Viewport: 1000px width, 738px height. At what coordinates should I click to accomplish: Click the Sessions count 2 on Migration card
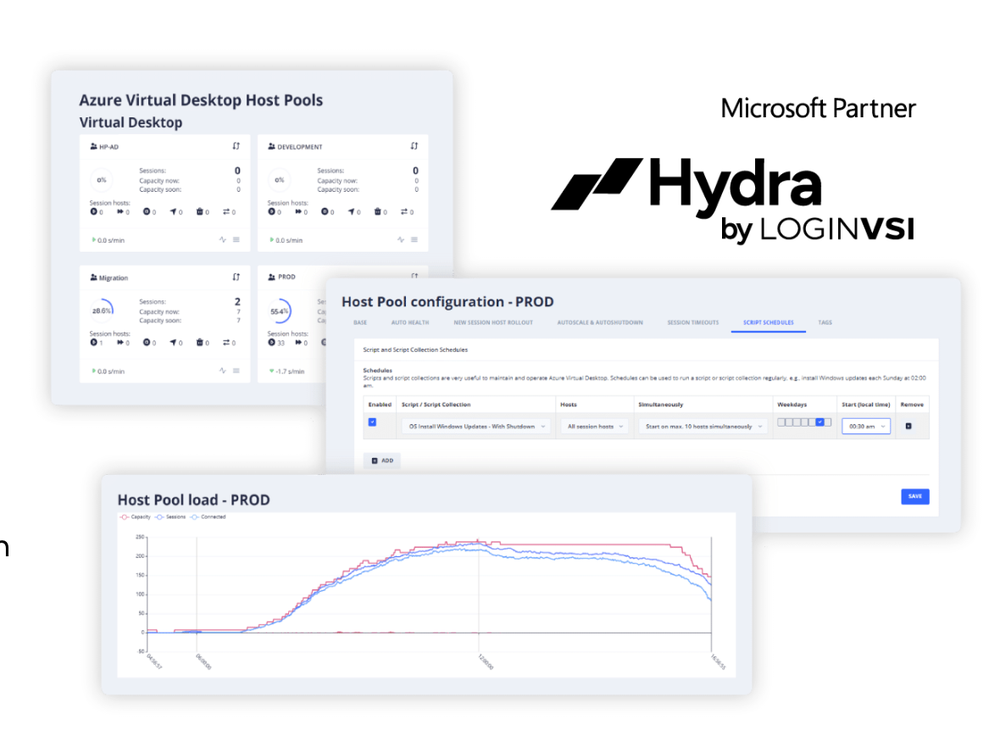(x=237, y=301)
